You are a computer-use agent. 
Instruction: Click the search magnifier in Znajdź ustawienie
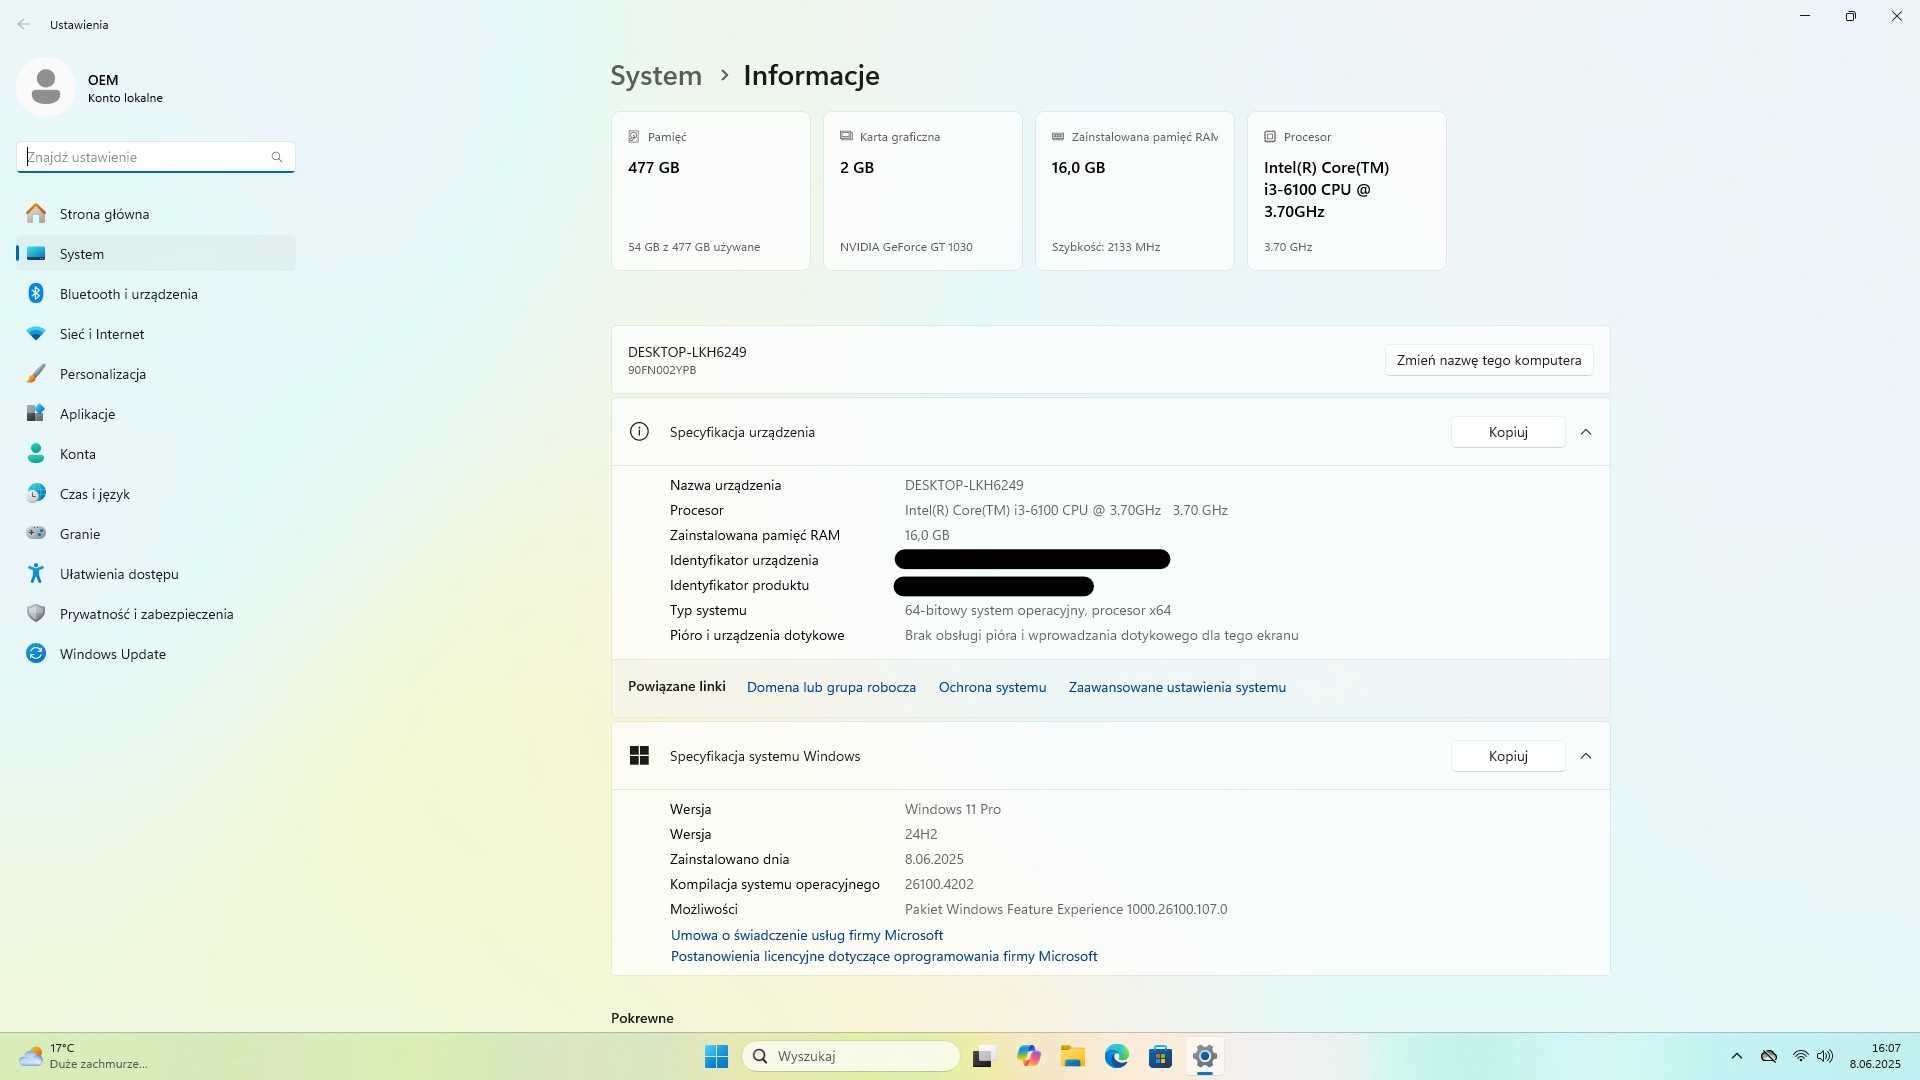tap(277, 157)
